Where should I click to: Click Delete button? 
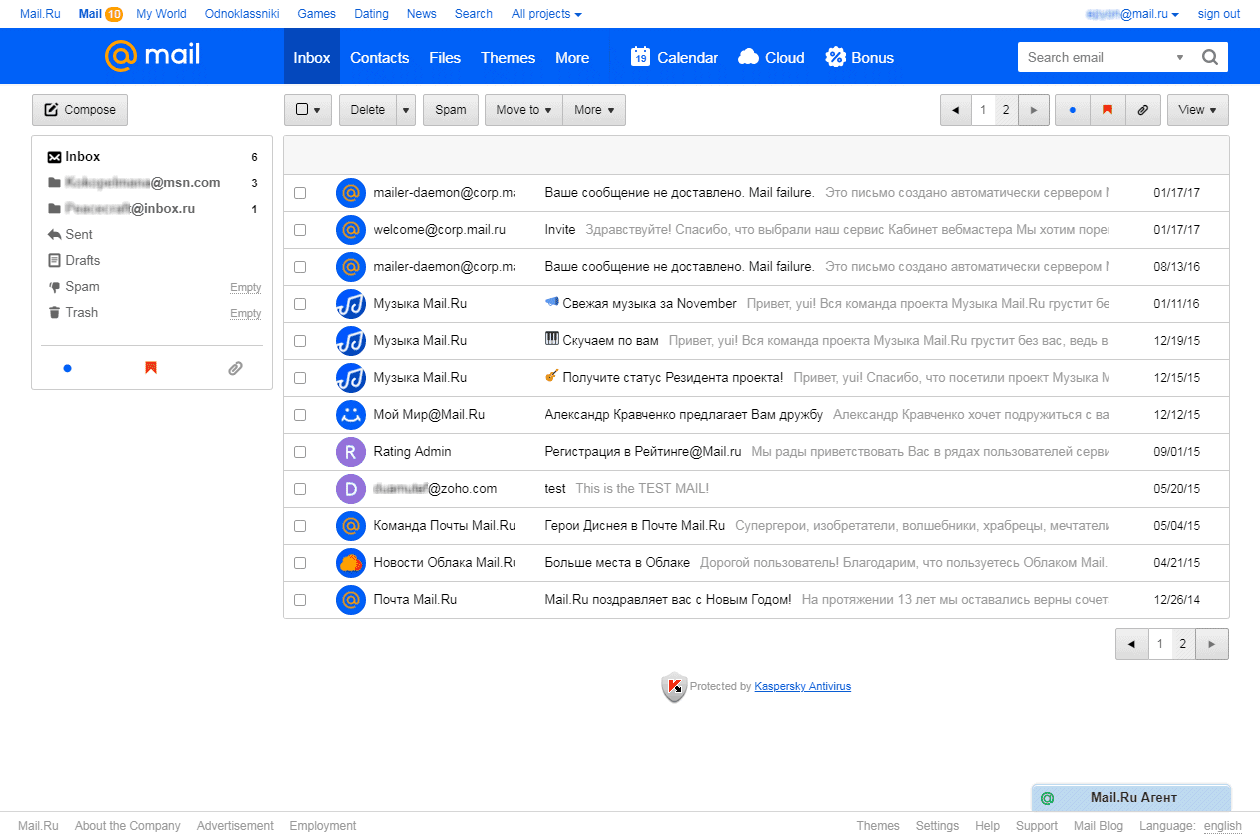(x=368, y=110)
